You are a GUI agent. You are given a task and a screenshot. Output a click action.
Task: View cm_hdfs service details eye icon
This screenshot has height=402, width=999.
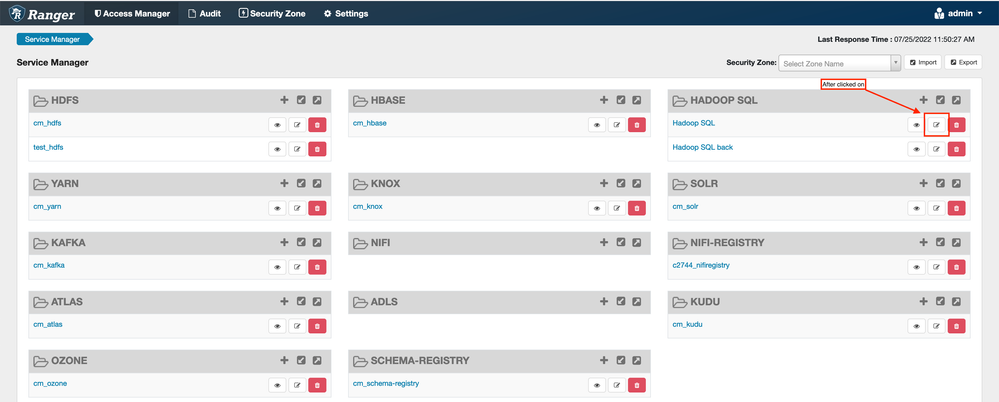coord(277,126)
